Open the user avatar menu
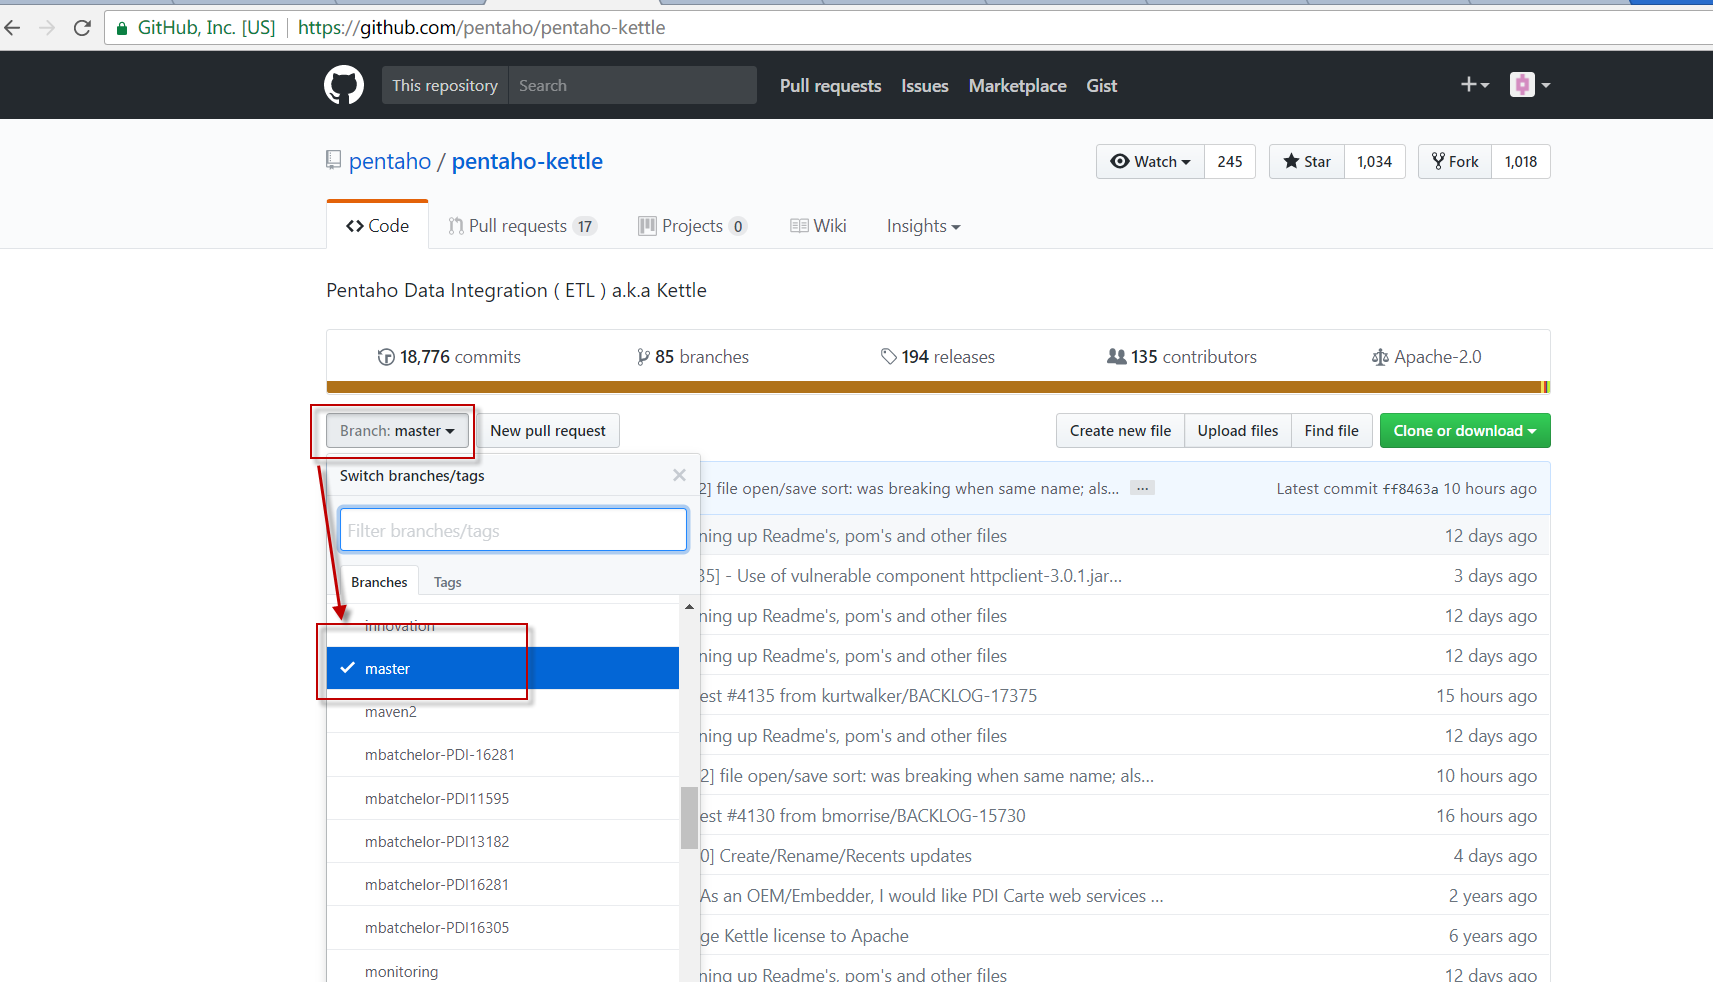Viewport: 1713px width, 982px height. [x=1530, y=85]
